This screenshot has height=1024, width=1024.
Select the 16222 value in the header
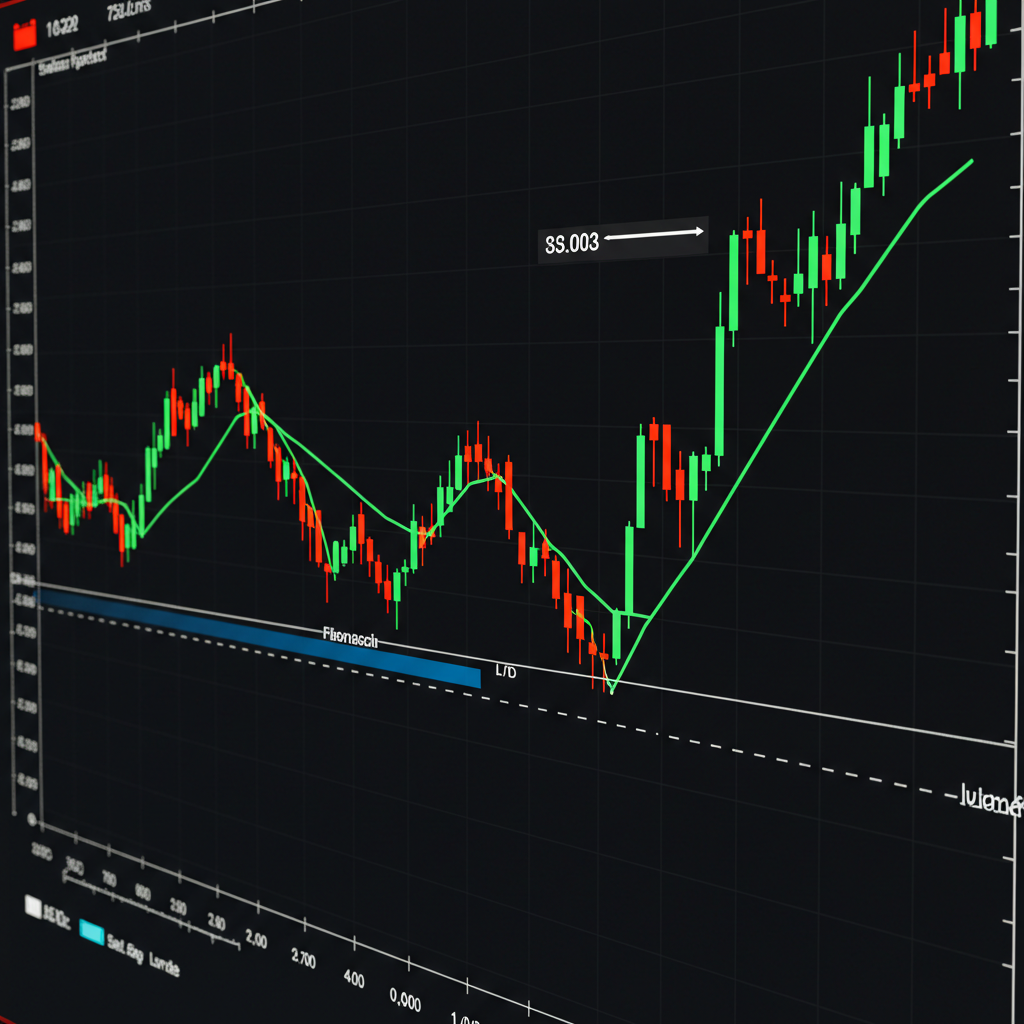(x=63, y=27)
